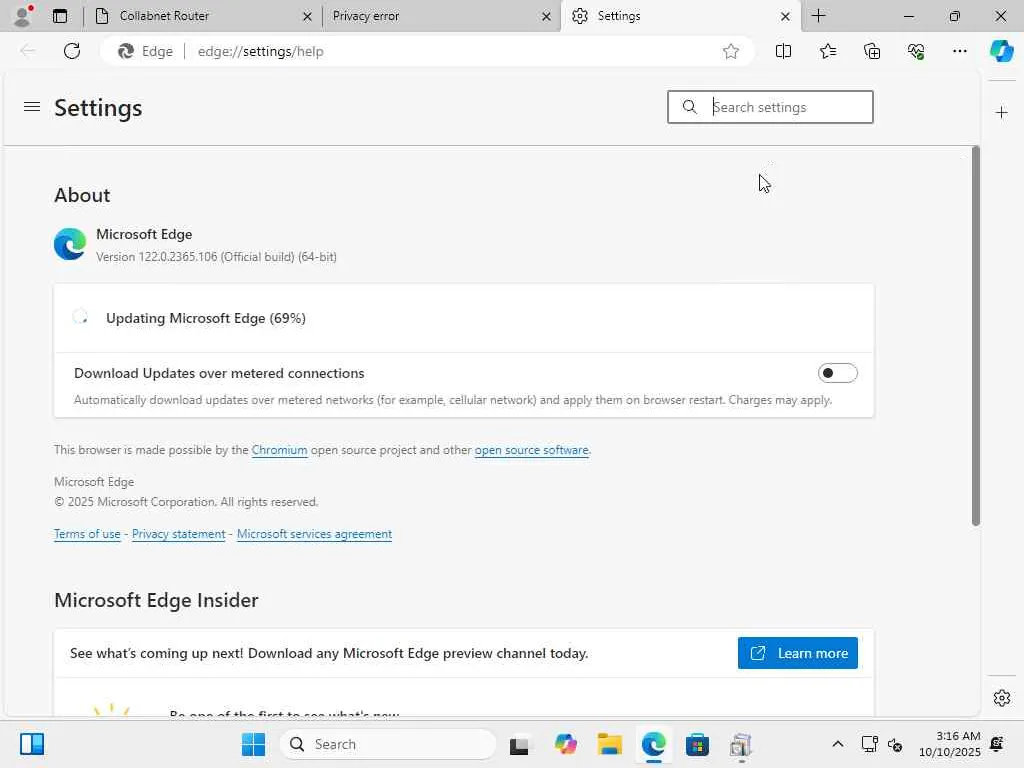This screenshot has height=768, width=1024.
Task: Open the split screen icon
Action: point(783,51)
